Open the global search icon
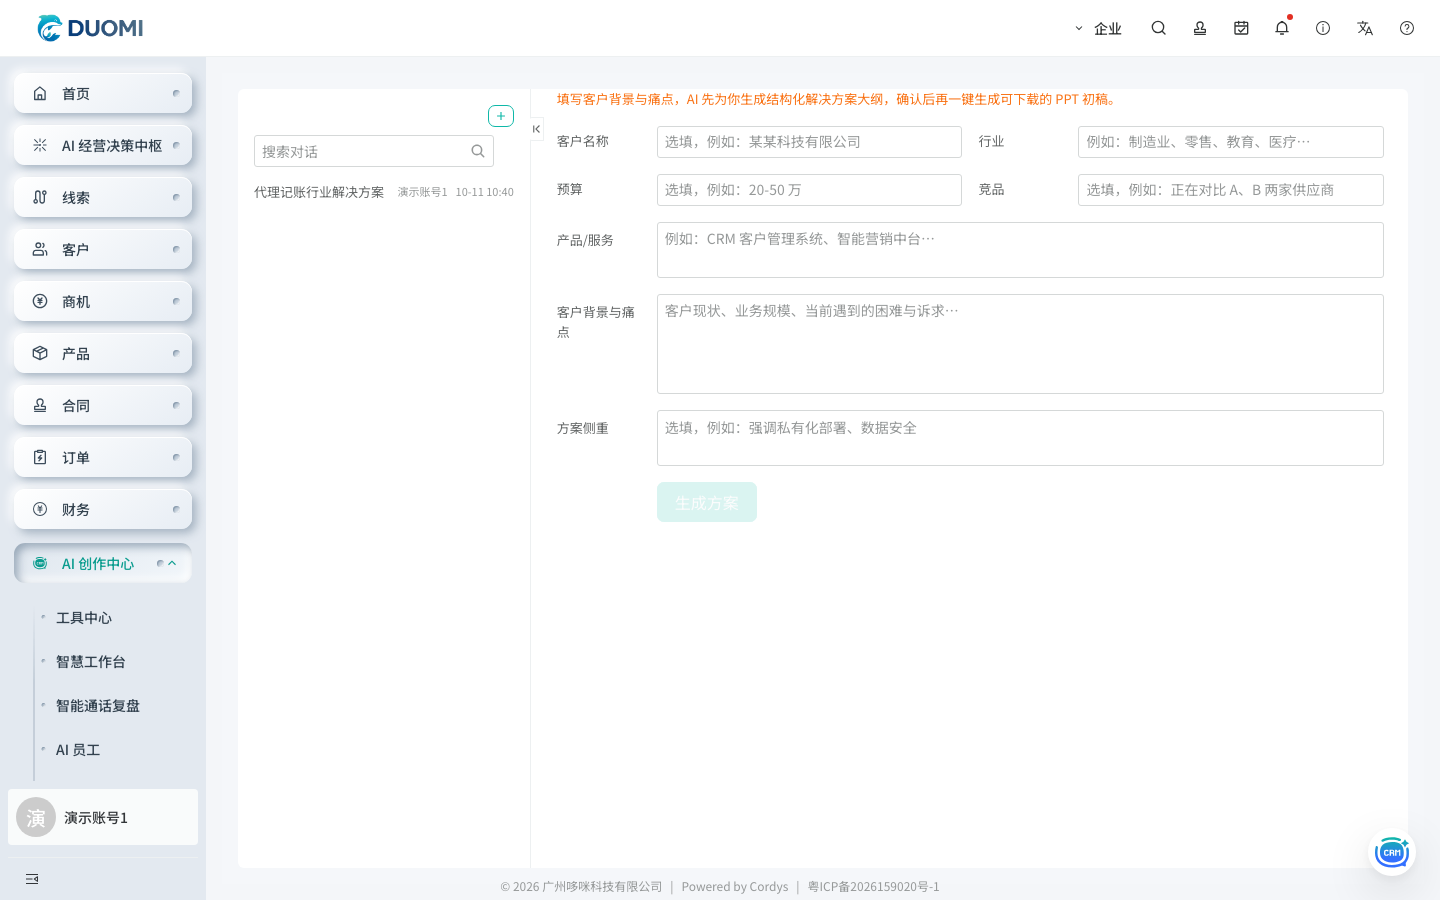The height and width of the screenshot is (900, 1440). click(x=1159, y=28)
